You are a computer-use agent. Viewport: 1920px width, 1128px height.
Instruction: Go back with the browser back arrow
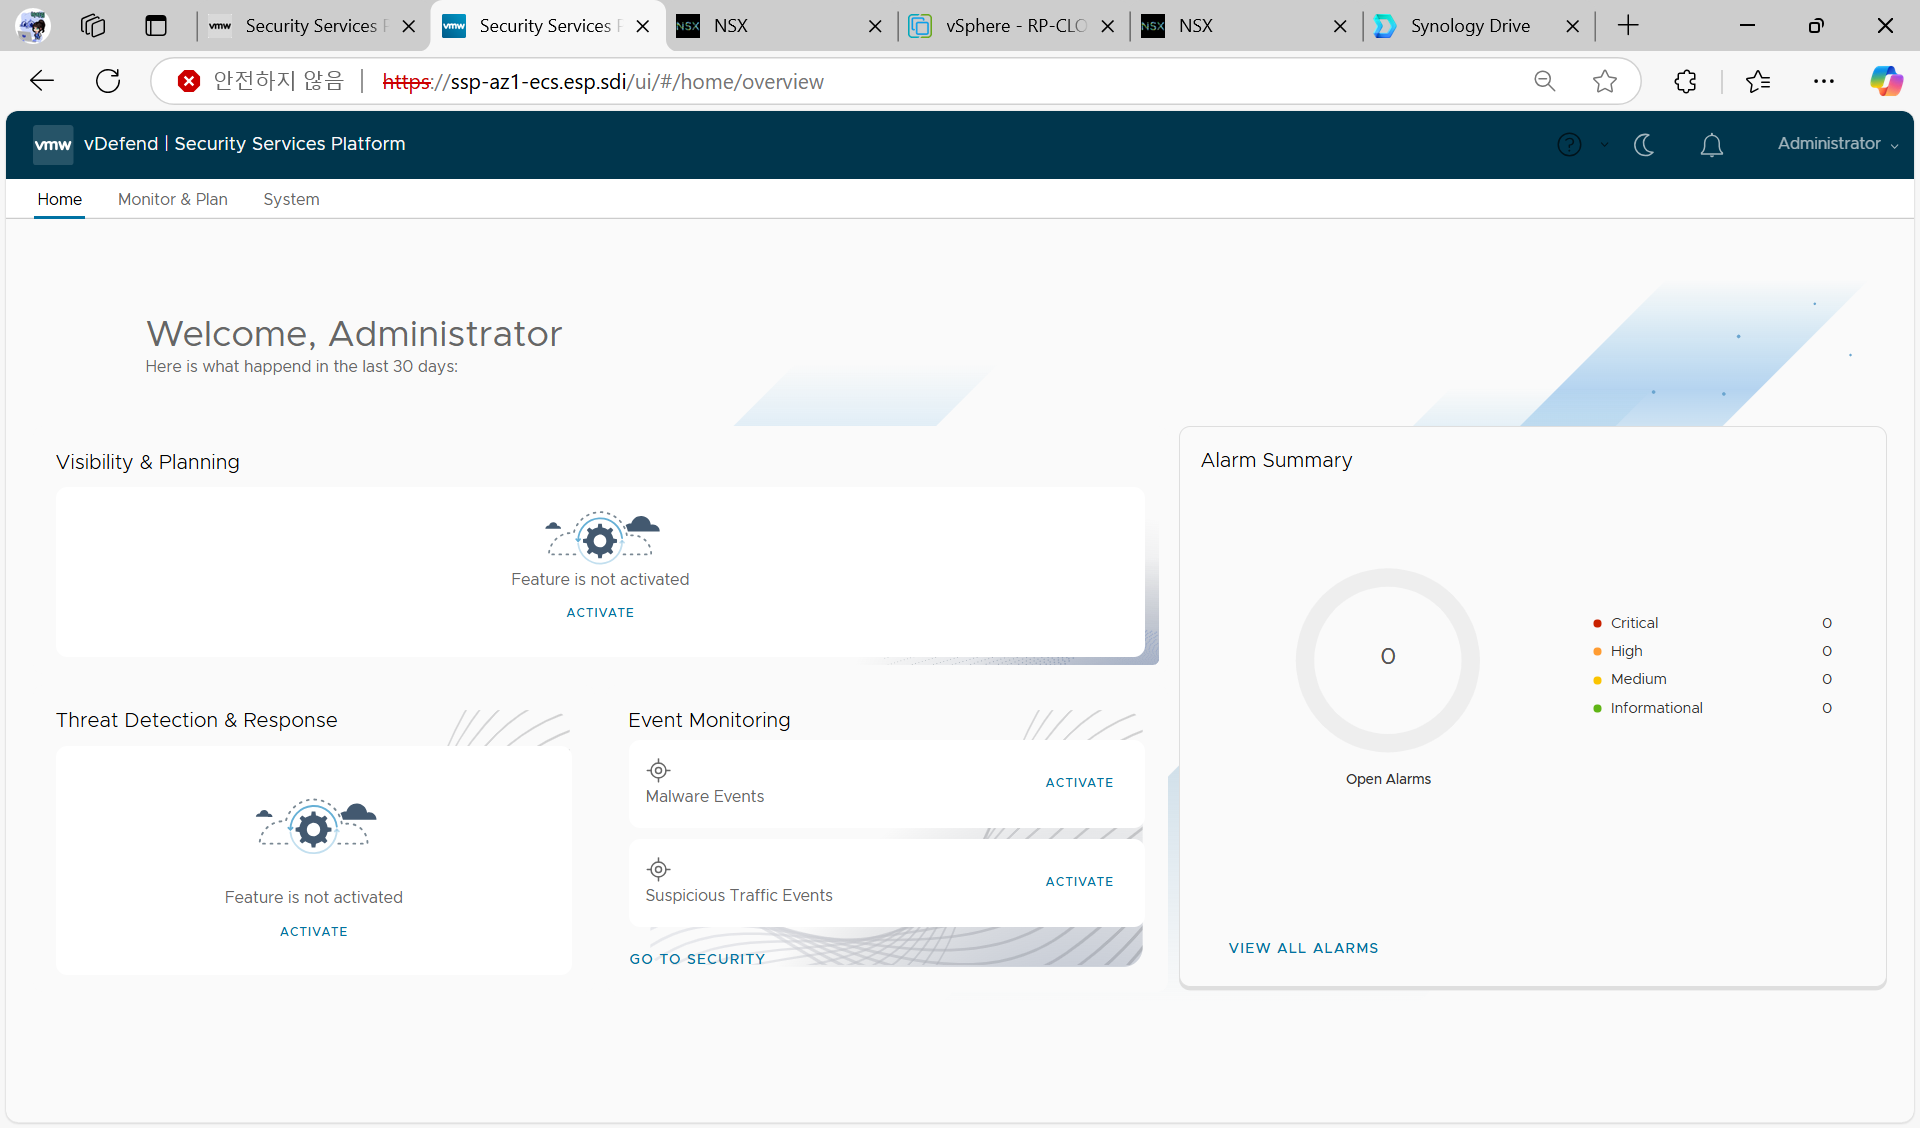coord(42,81)
